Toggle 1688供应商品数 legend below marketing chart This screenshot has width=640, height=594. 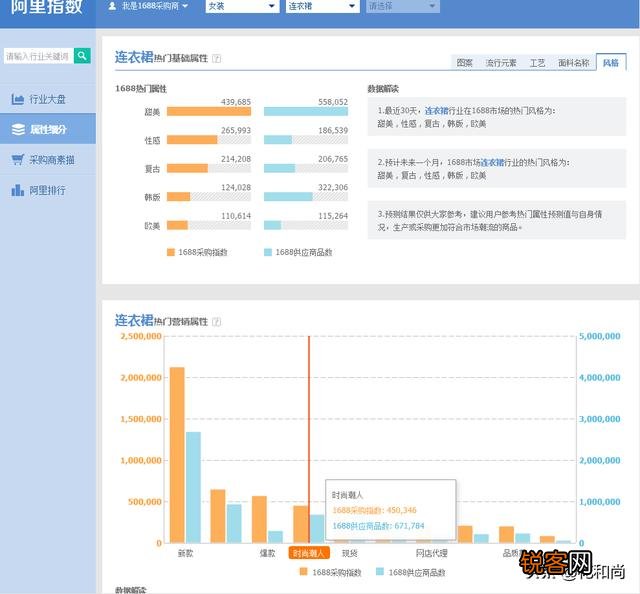(x=411, y=572)
